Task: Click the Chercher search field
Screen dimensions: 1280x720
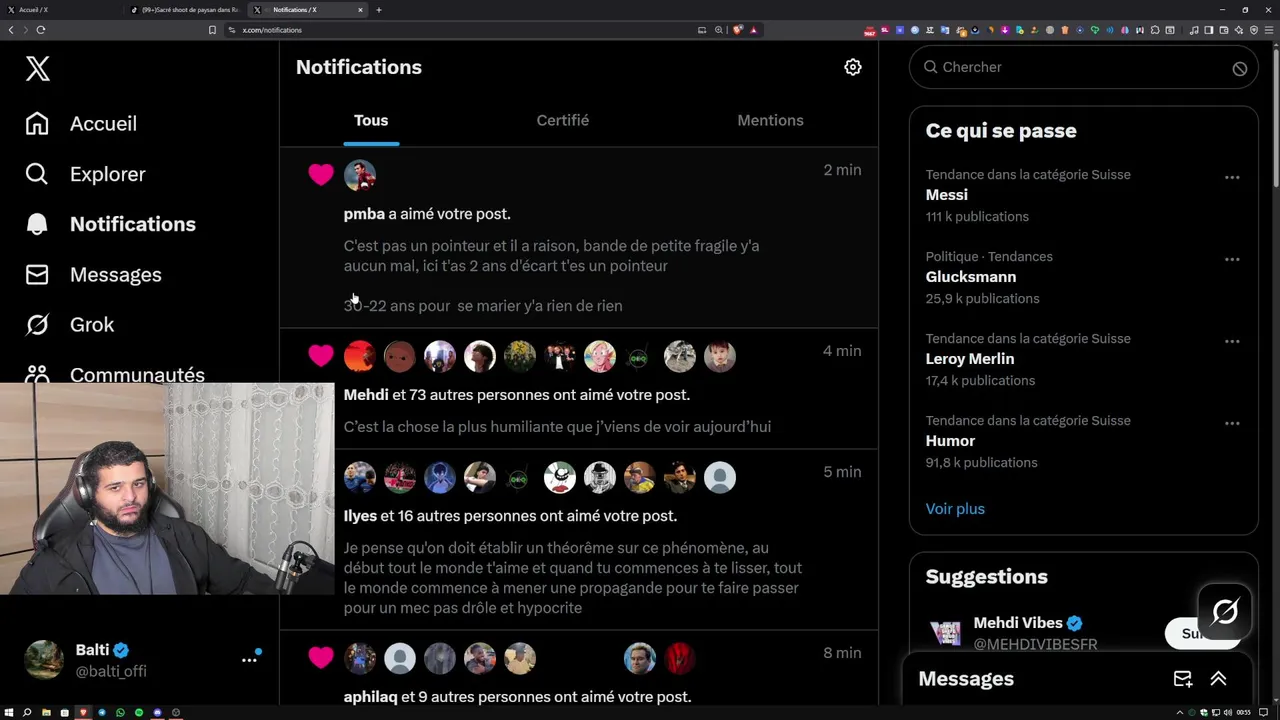Action: (1084, 67)
